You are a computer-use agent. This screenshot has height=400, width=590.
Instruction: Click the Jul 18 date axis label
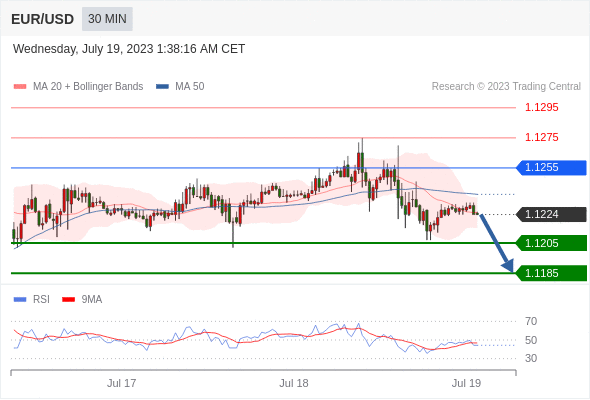(293, 383)
